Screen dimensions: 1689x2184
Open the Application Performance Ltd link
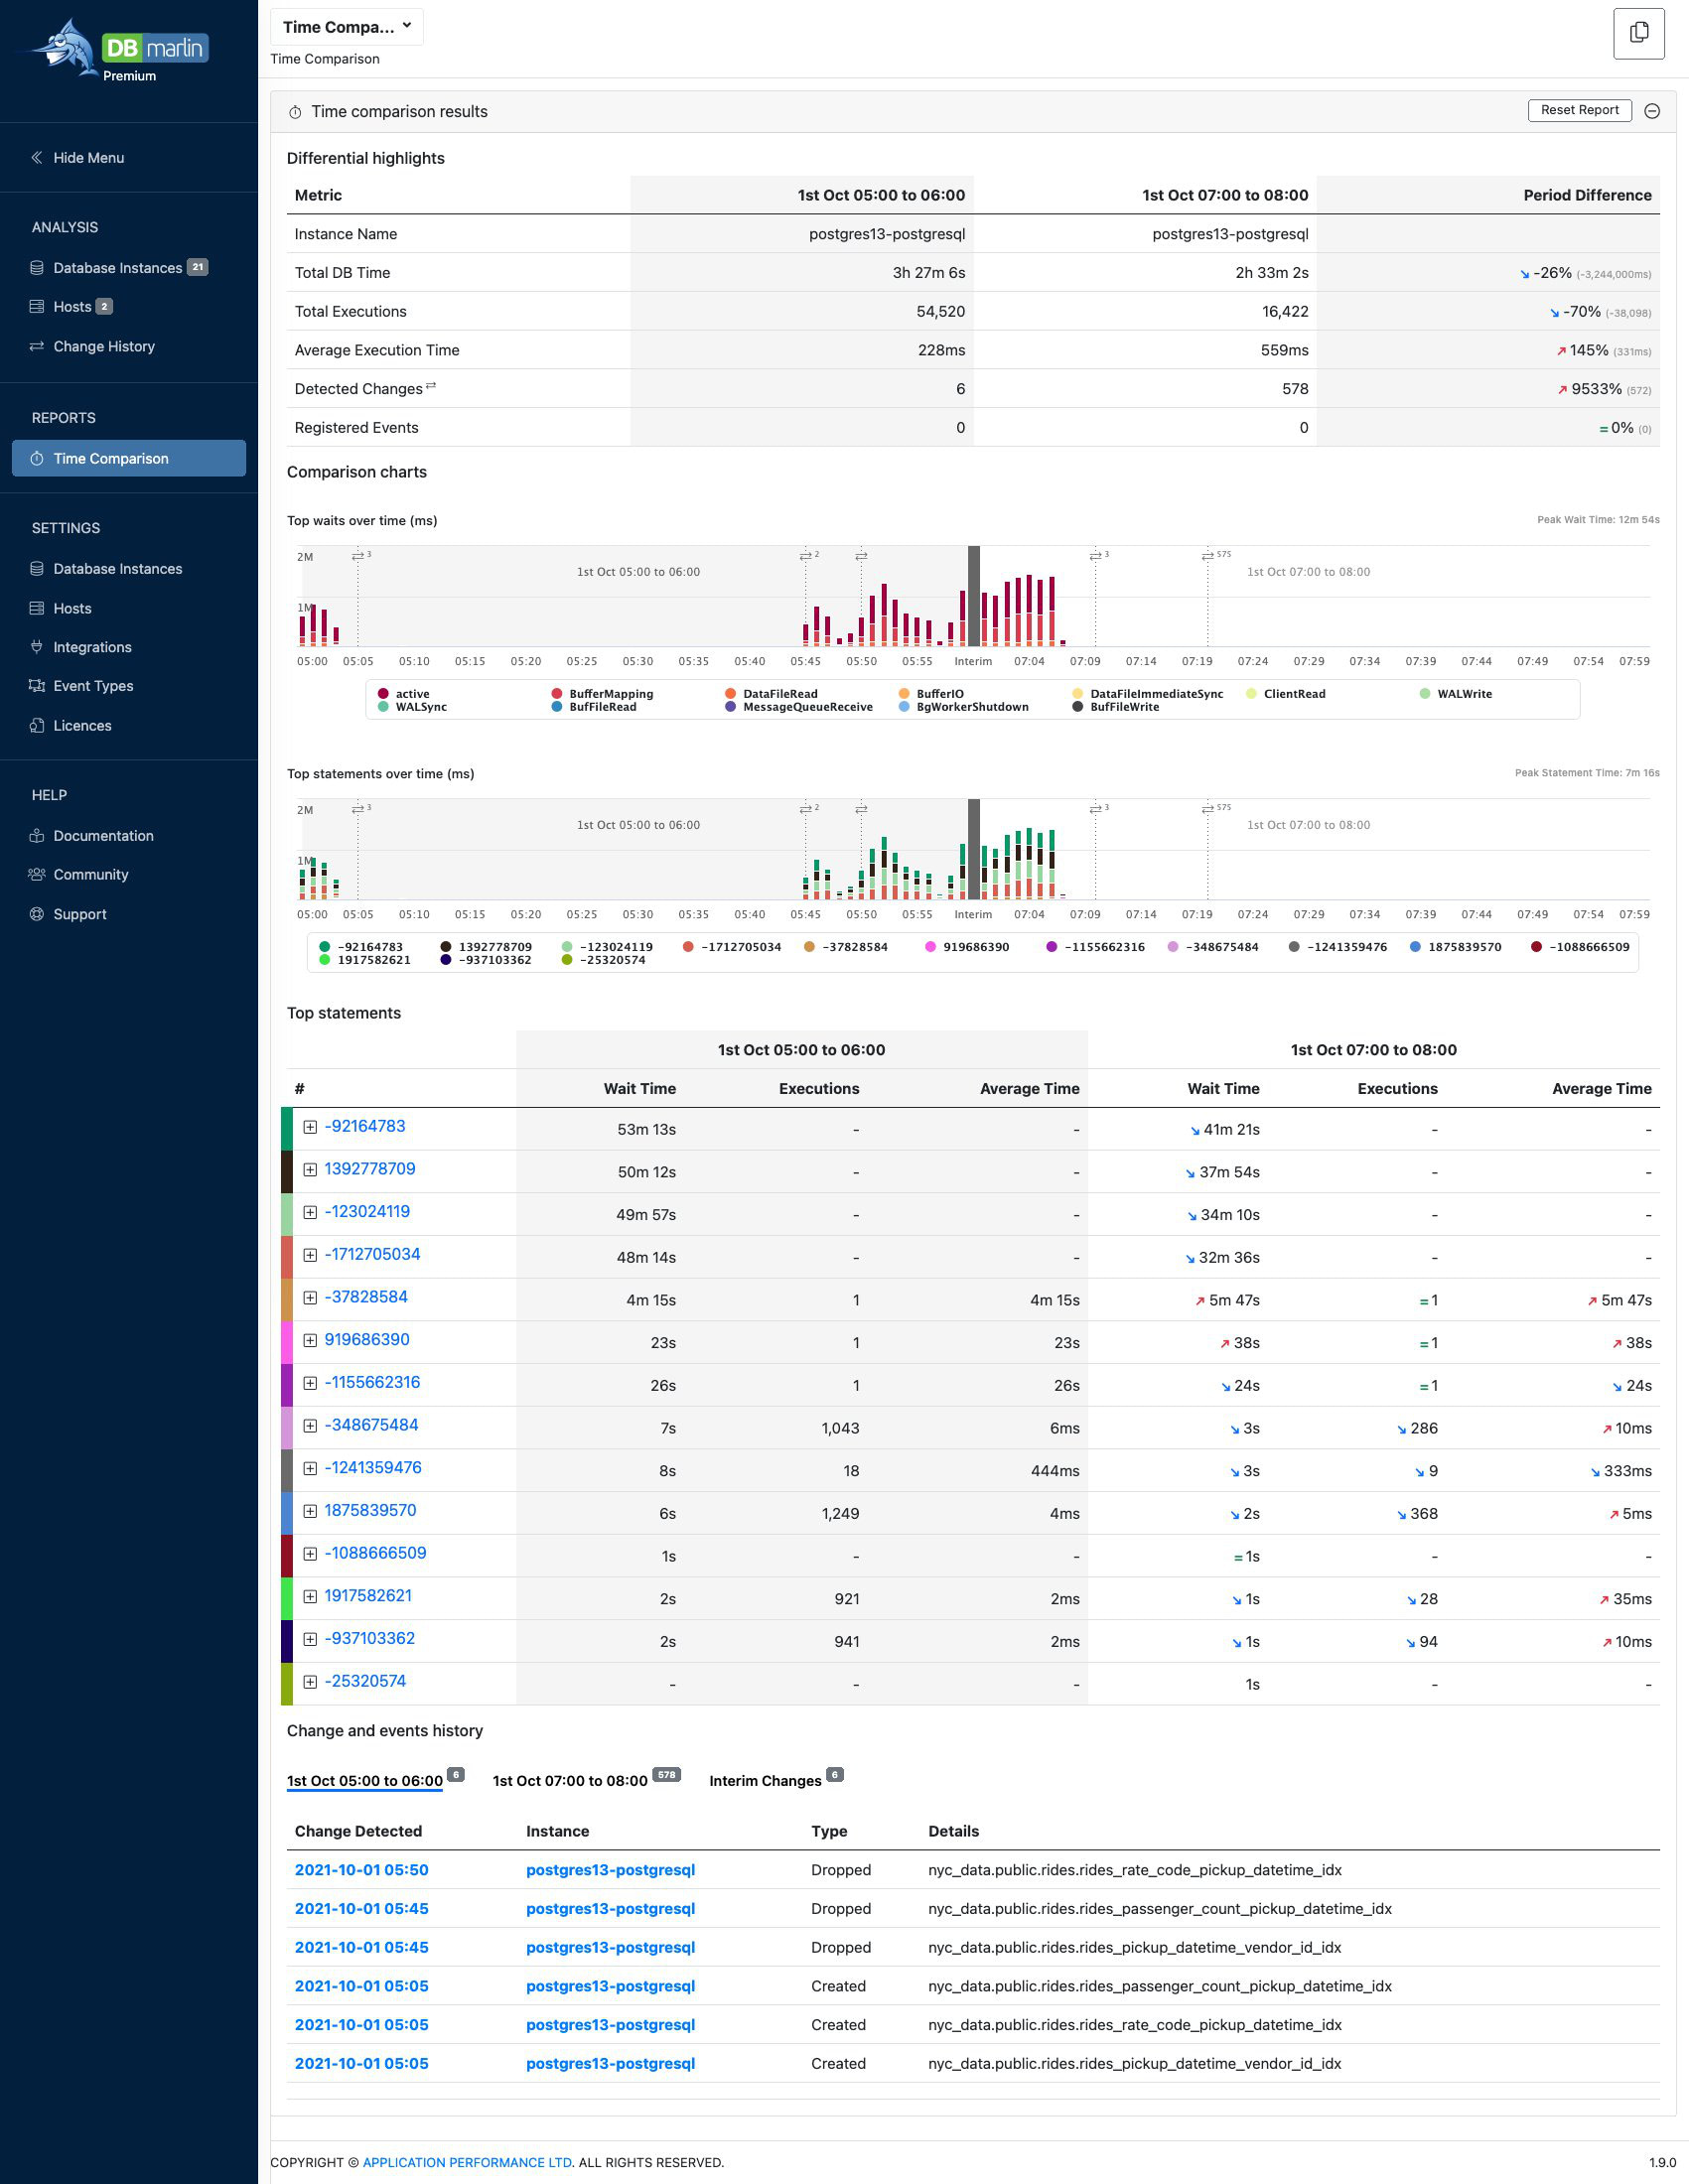coord(467,2162)
